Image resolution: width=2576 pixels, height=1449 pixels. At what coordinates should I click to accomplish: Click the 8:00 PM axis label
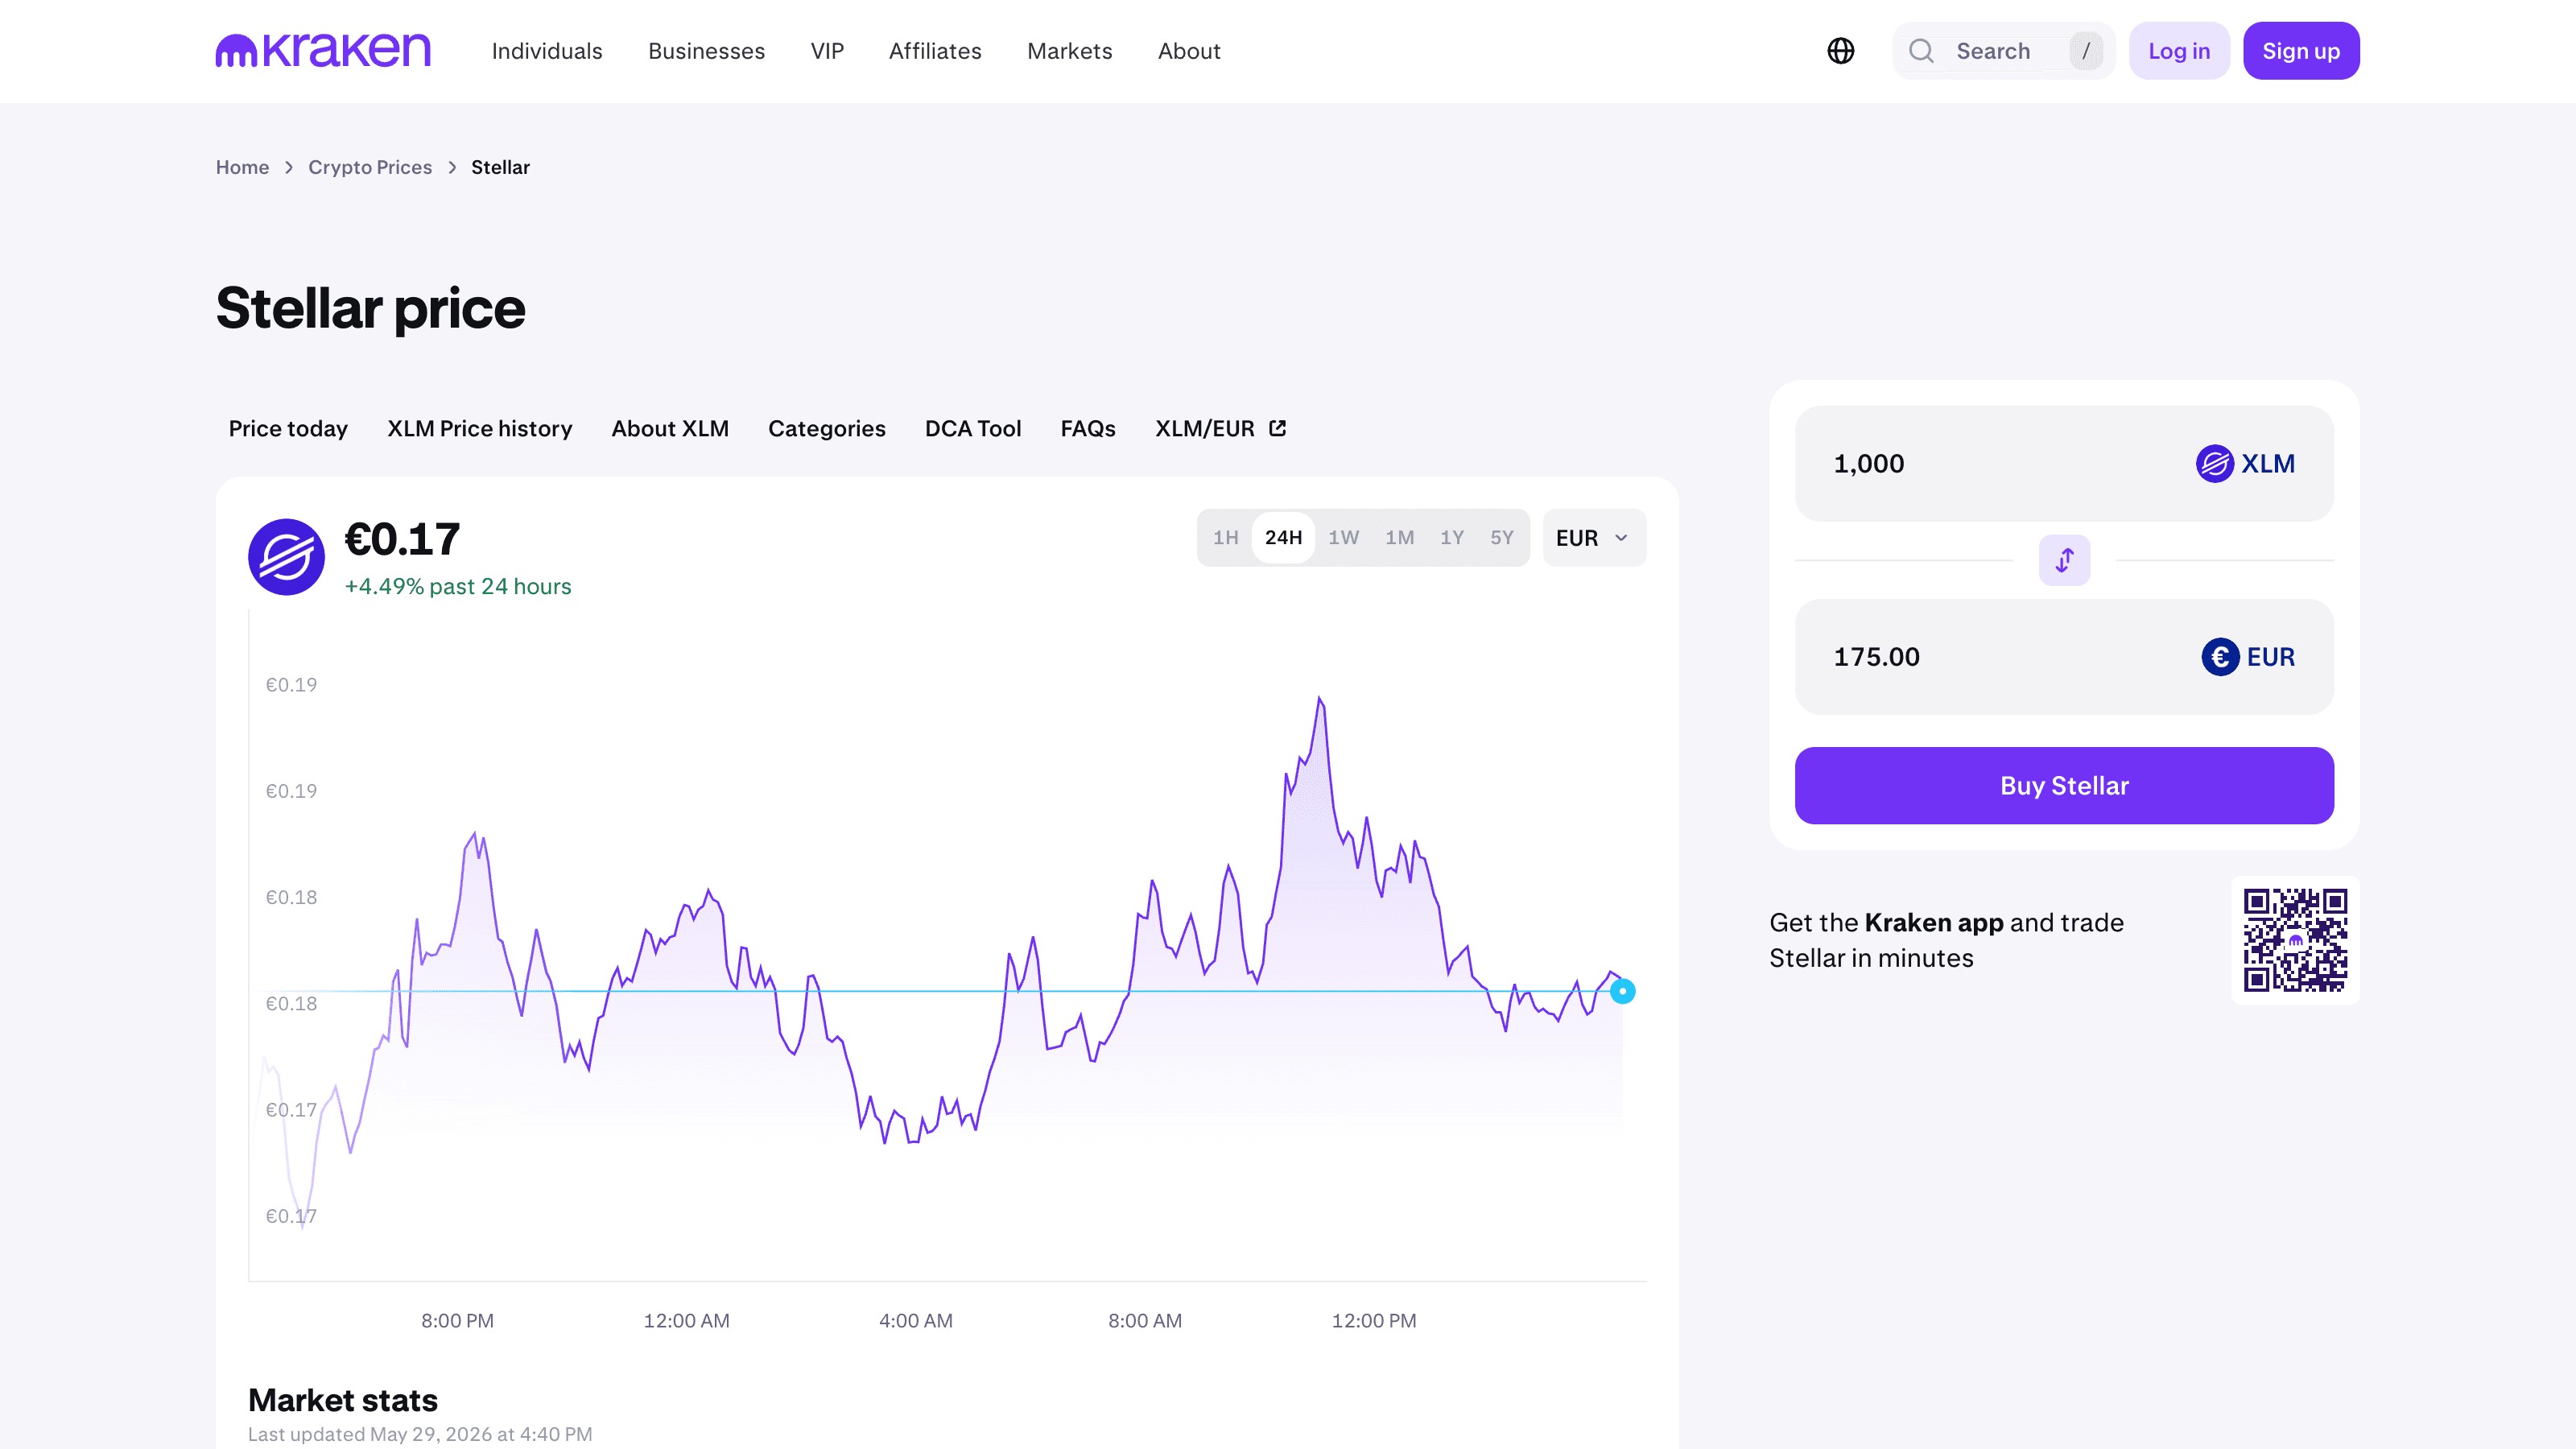457,1320
